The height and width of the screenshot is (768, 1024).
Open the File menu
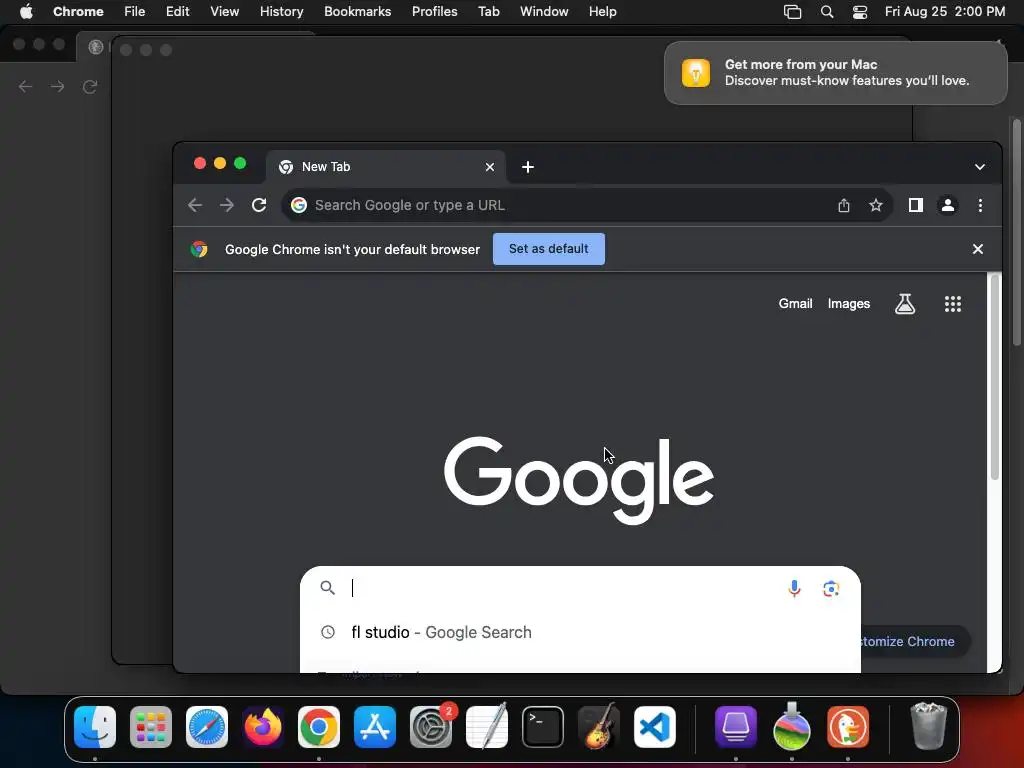coord(135,11)
